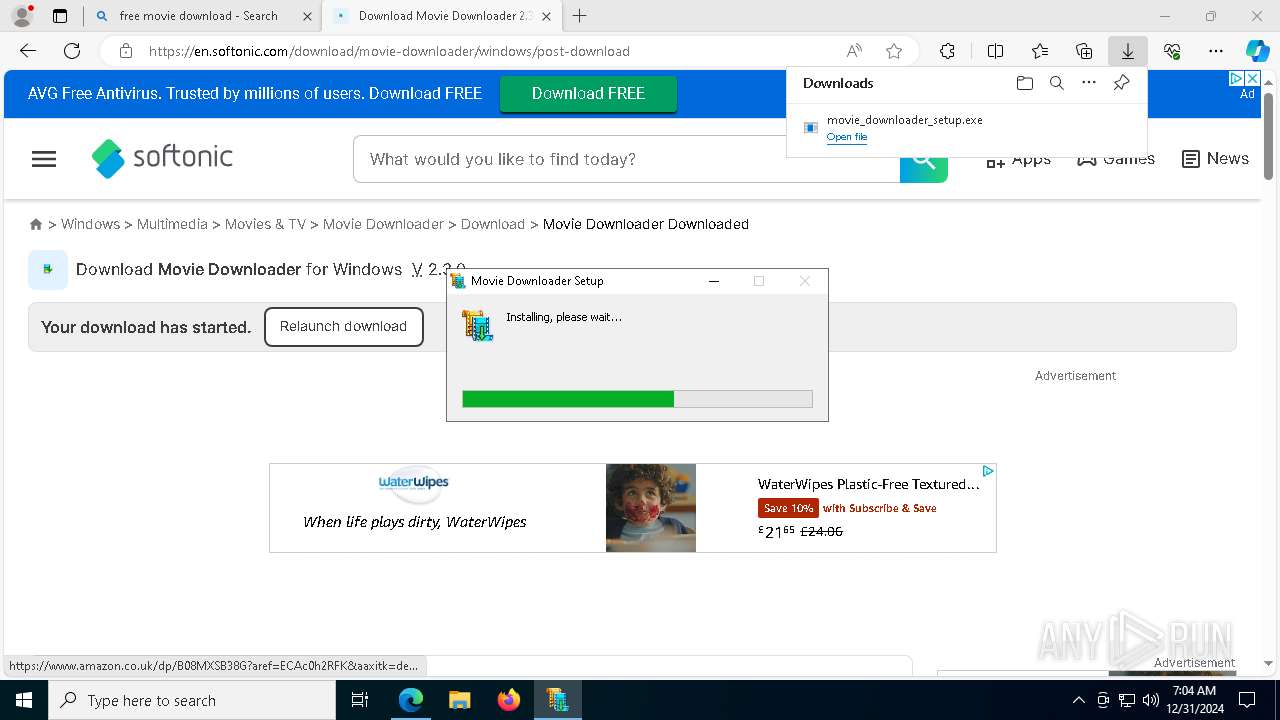Open Firefox from taskbar
The width and height of the screenshot is (1280, 720).
[x=509, y=700]
